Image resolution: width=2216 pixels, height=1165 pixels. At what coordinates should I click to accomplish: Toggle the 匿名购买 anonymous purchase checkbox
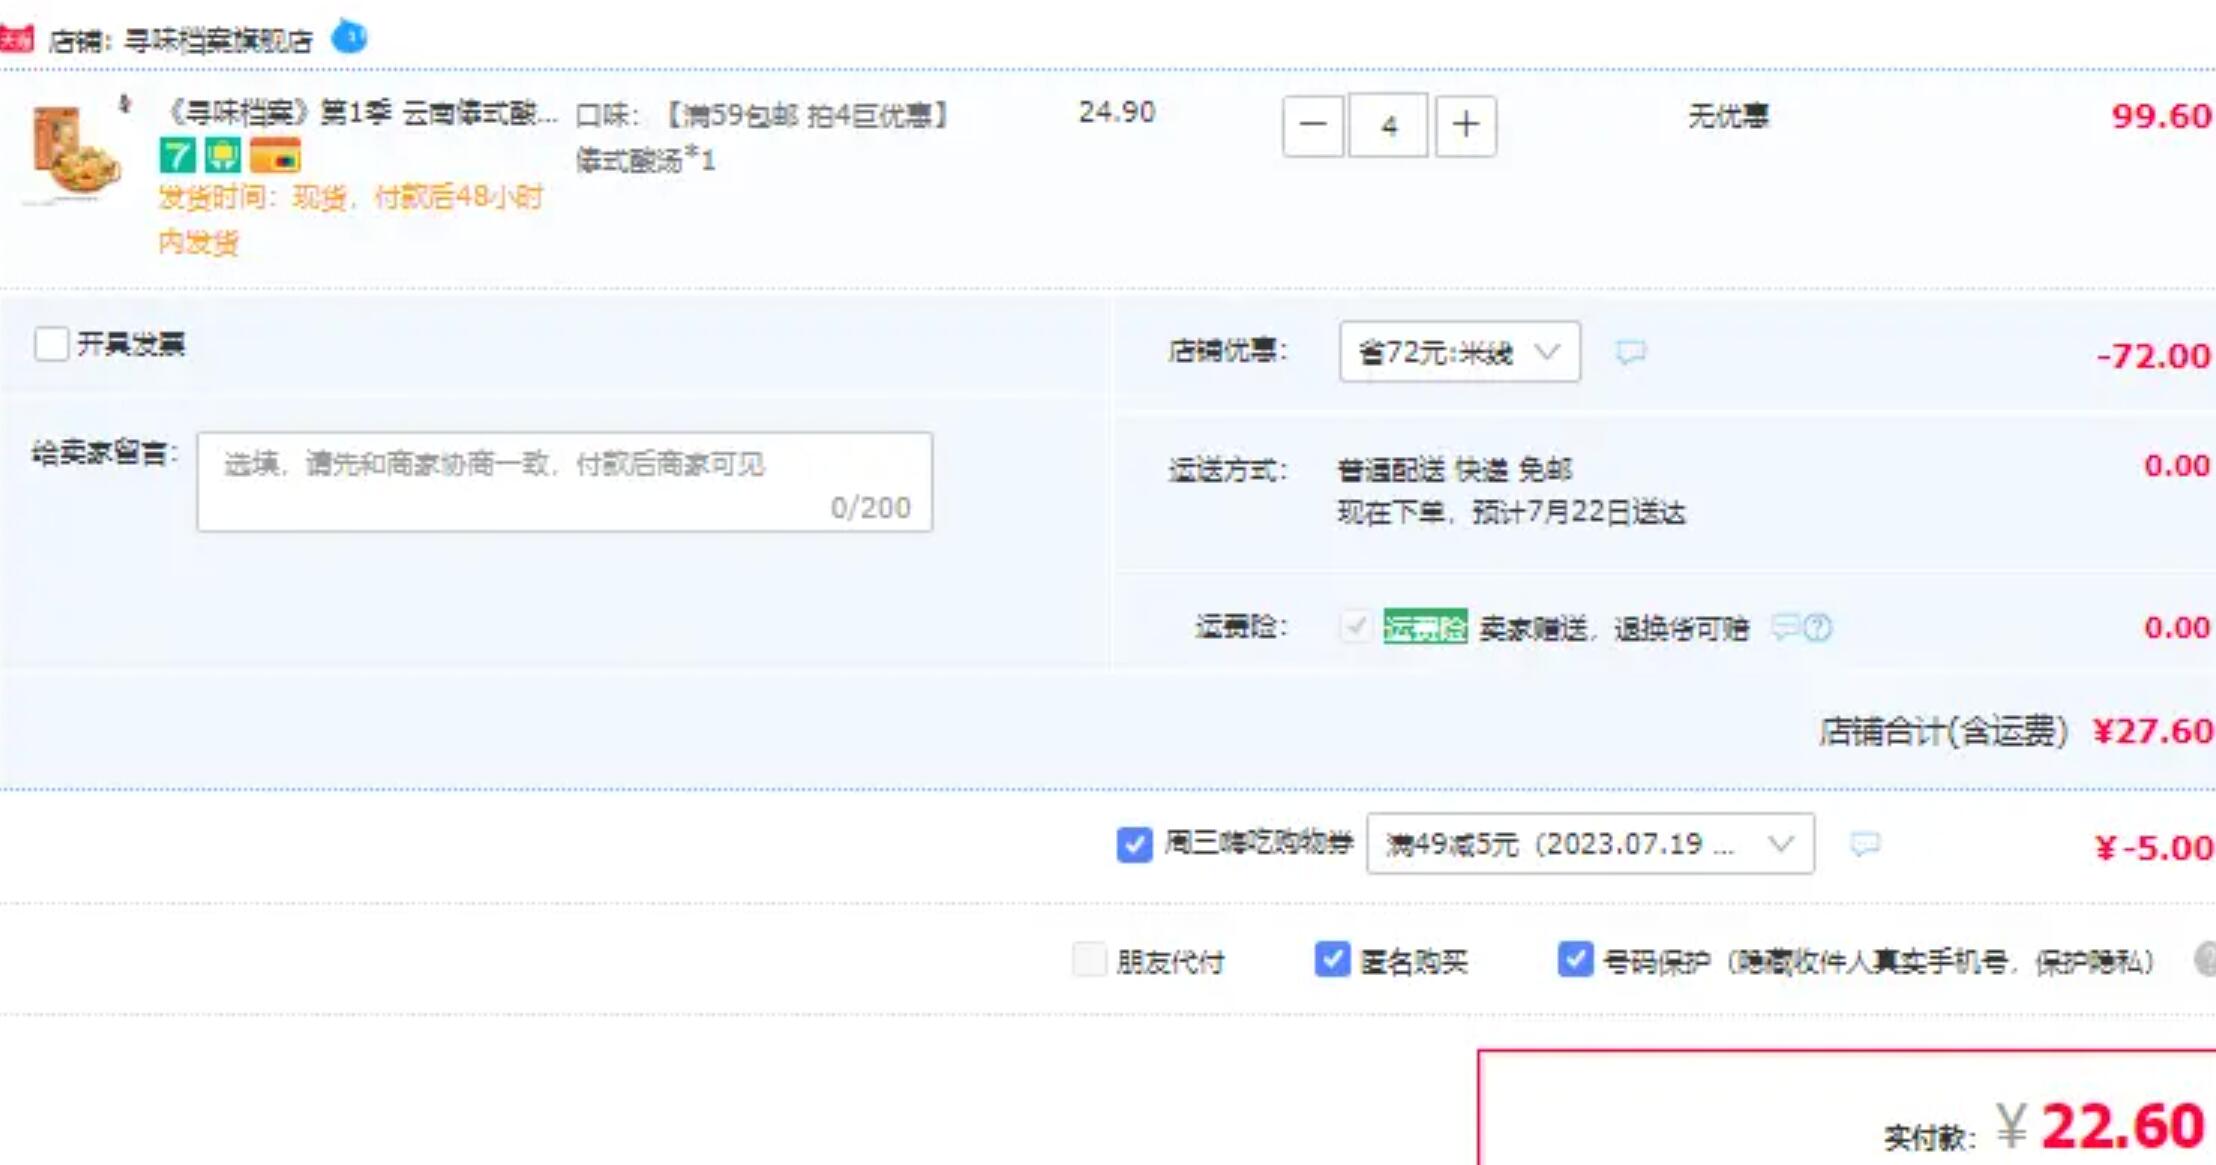(x=1332, y=960)
